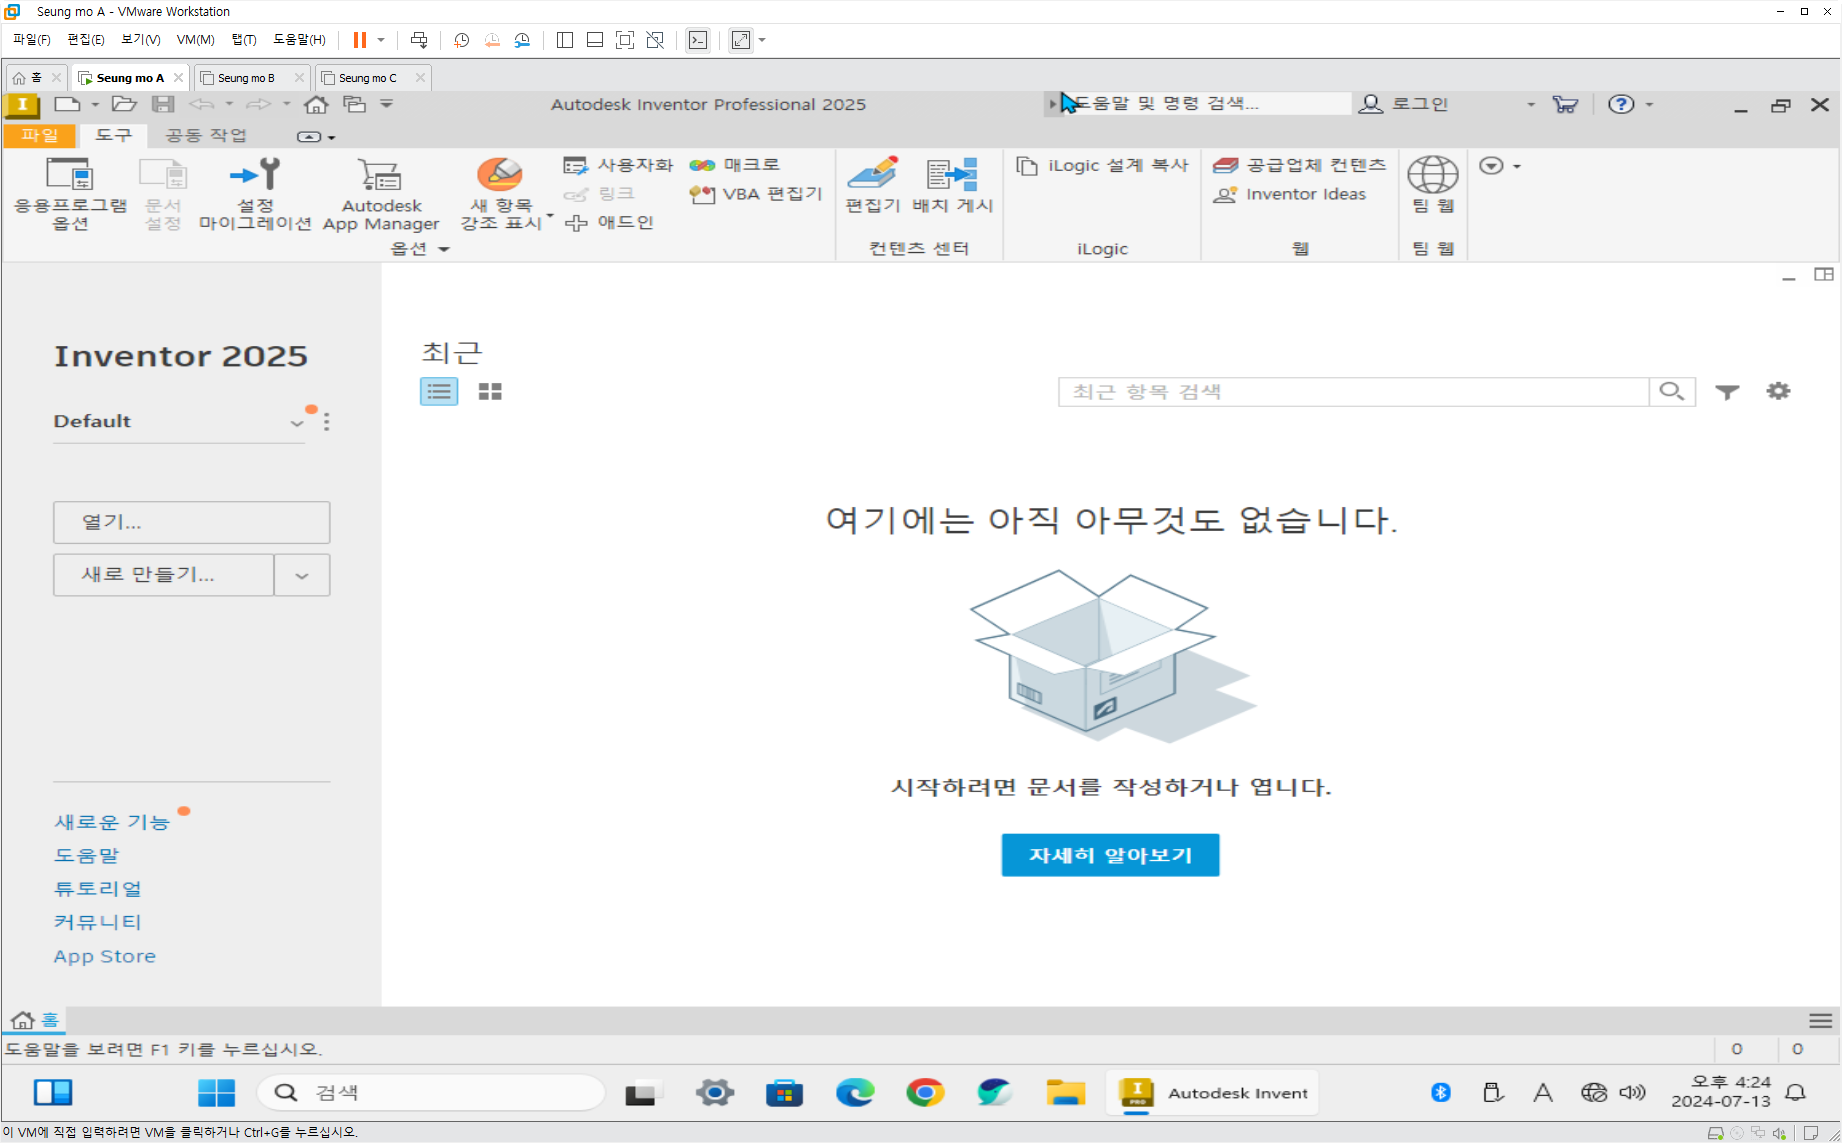Expand the Login (로그인) dropdown arrow
1842x1143 pixels.
(1530, 105)
